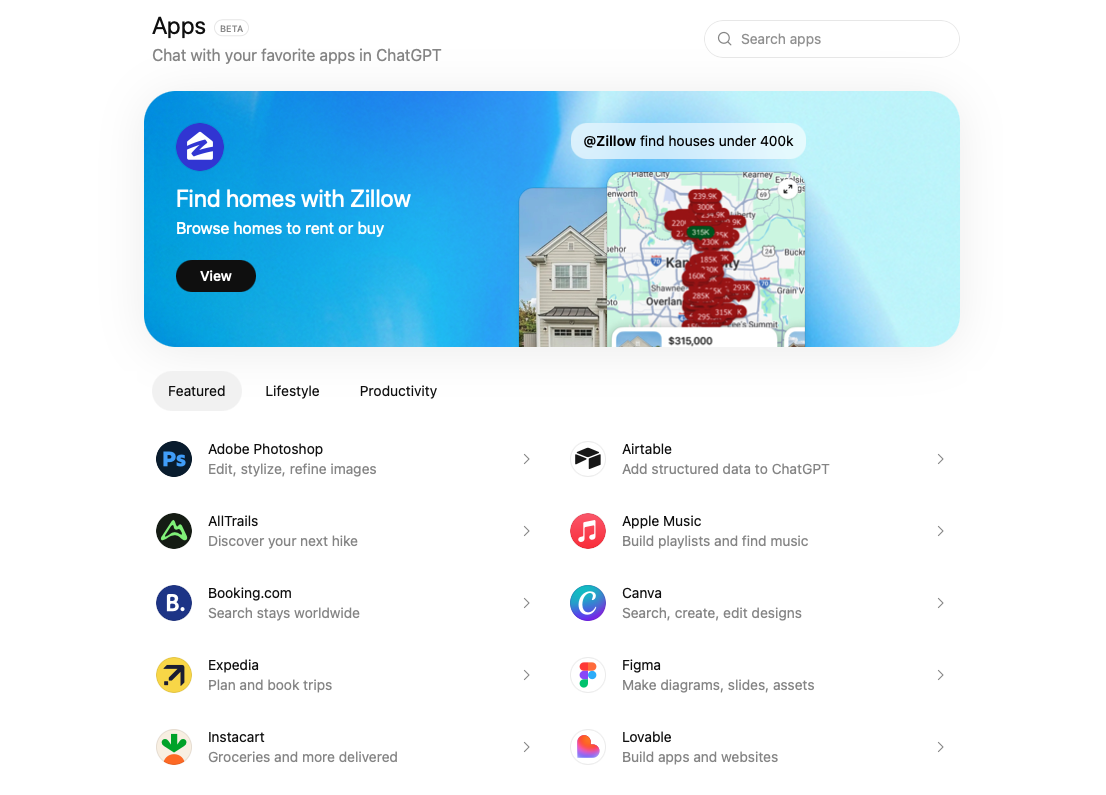Expand the Figma row chevron

click(940, 675)
